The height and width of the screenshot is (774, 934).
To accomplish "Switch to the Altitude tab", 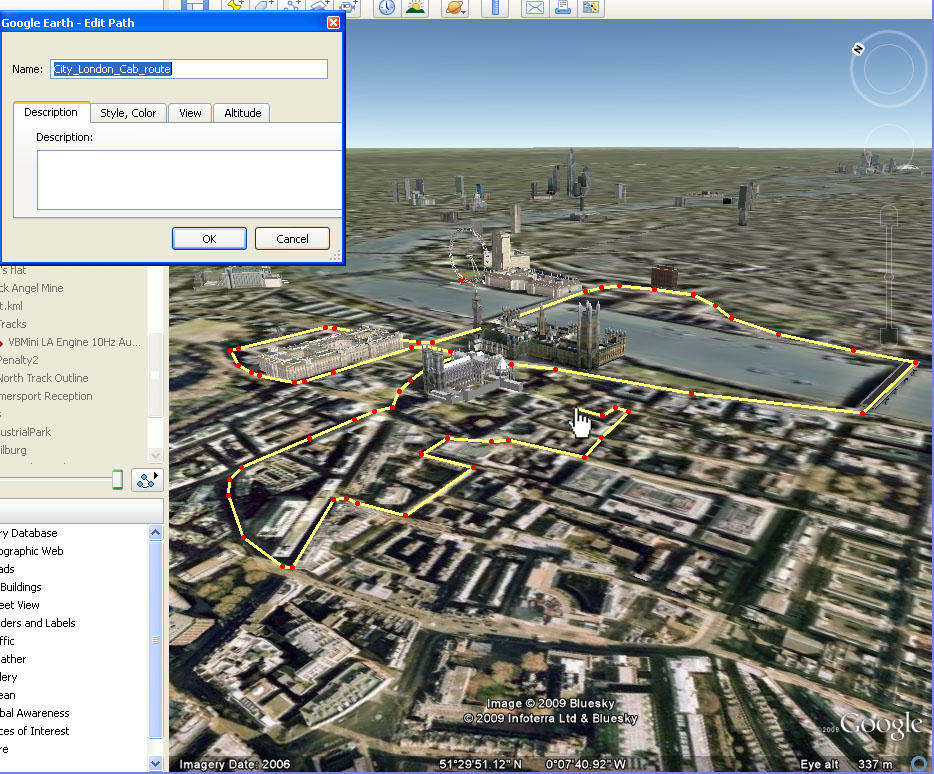I will pyautogui.click(x=242, y=113).
